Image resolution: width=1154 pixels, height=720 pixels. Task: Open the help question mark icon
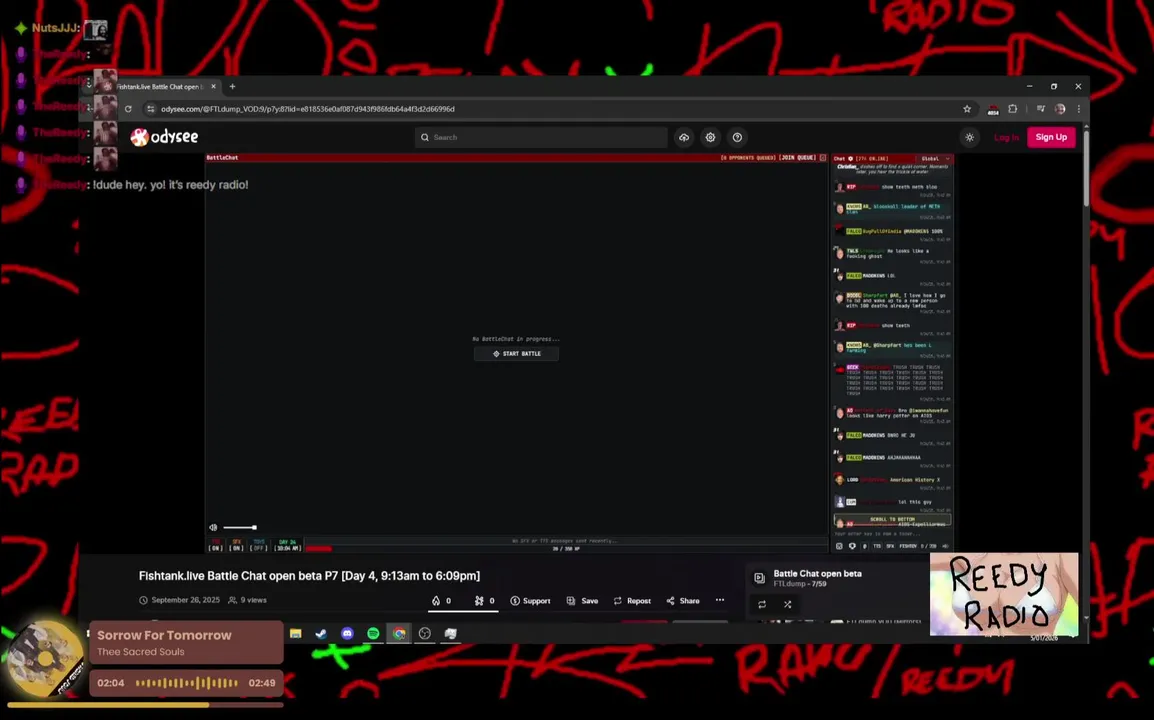[x=737, y=137]
